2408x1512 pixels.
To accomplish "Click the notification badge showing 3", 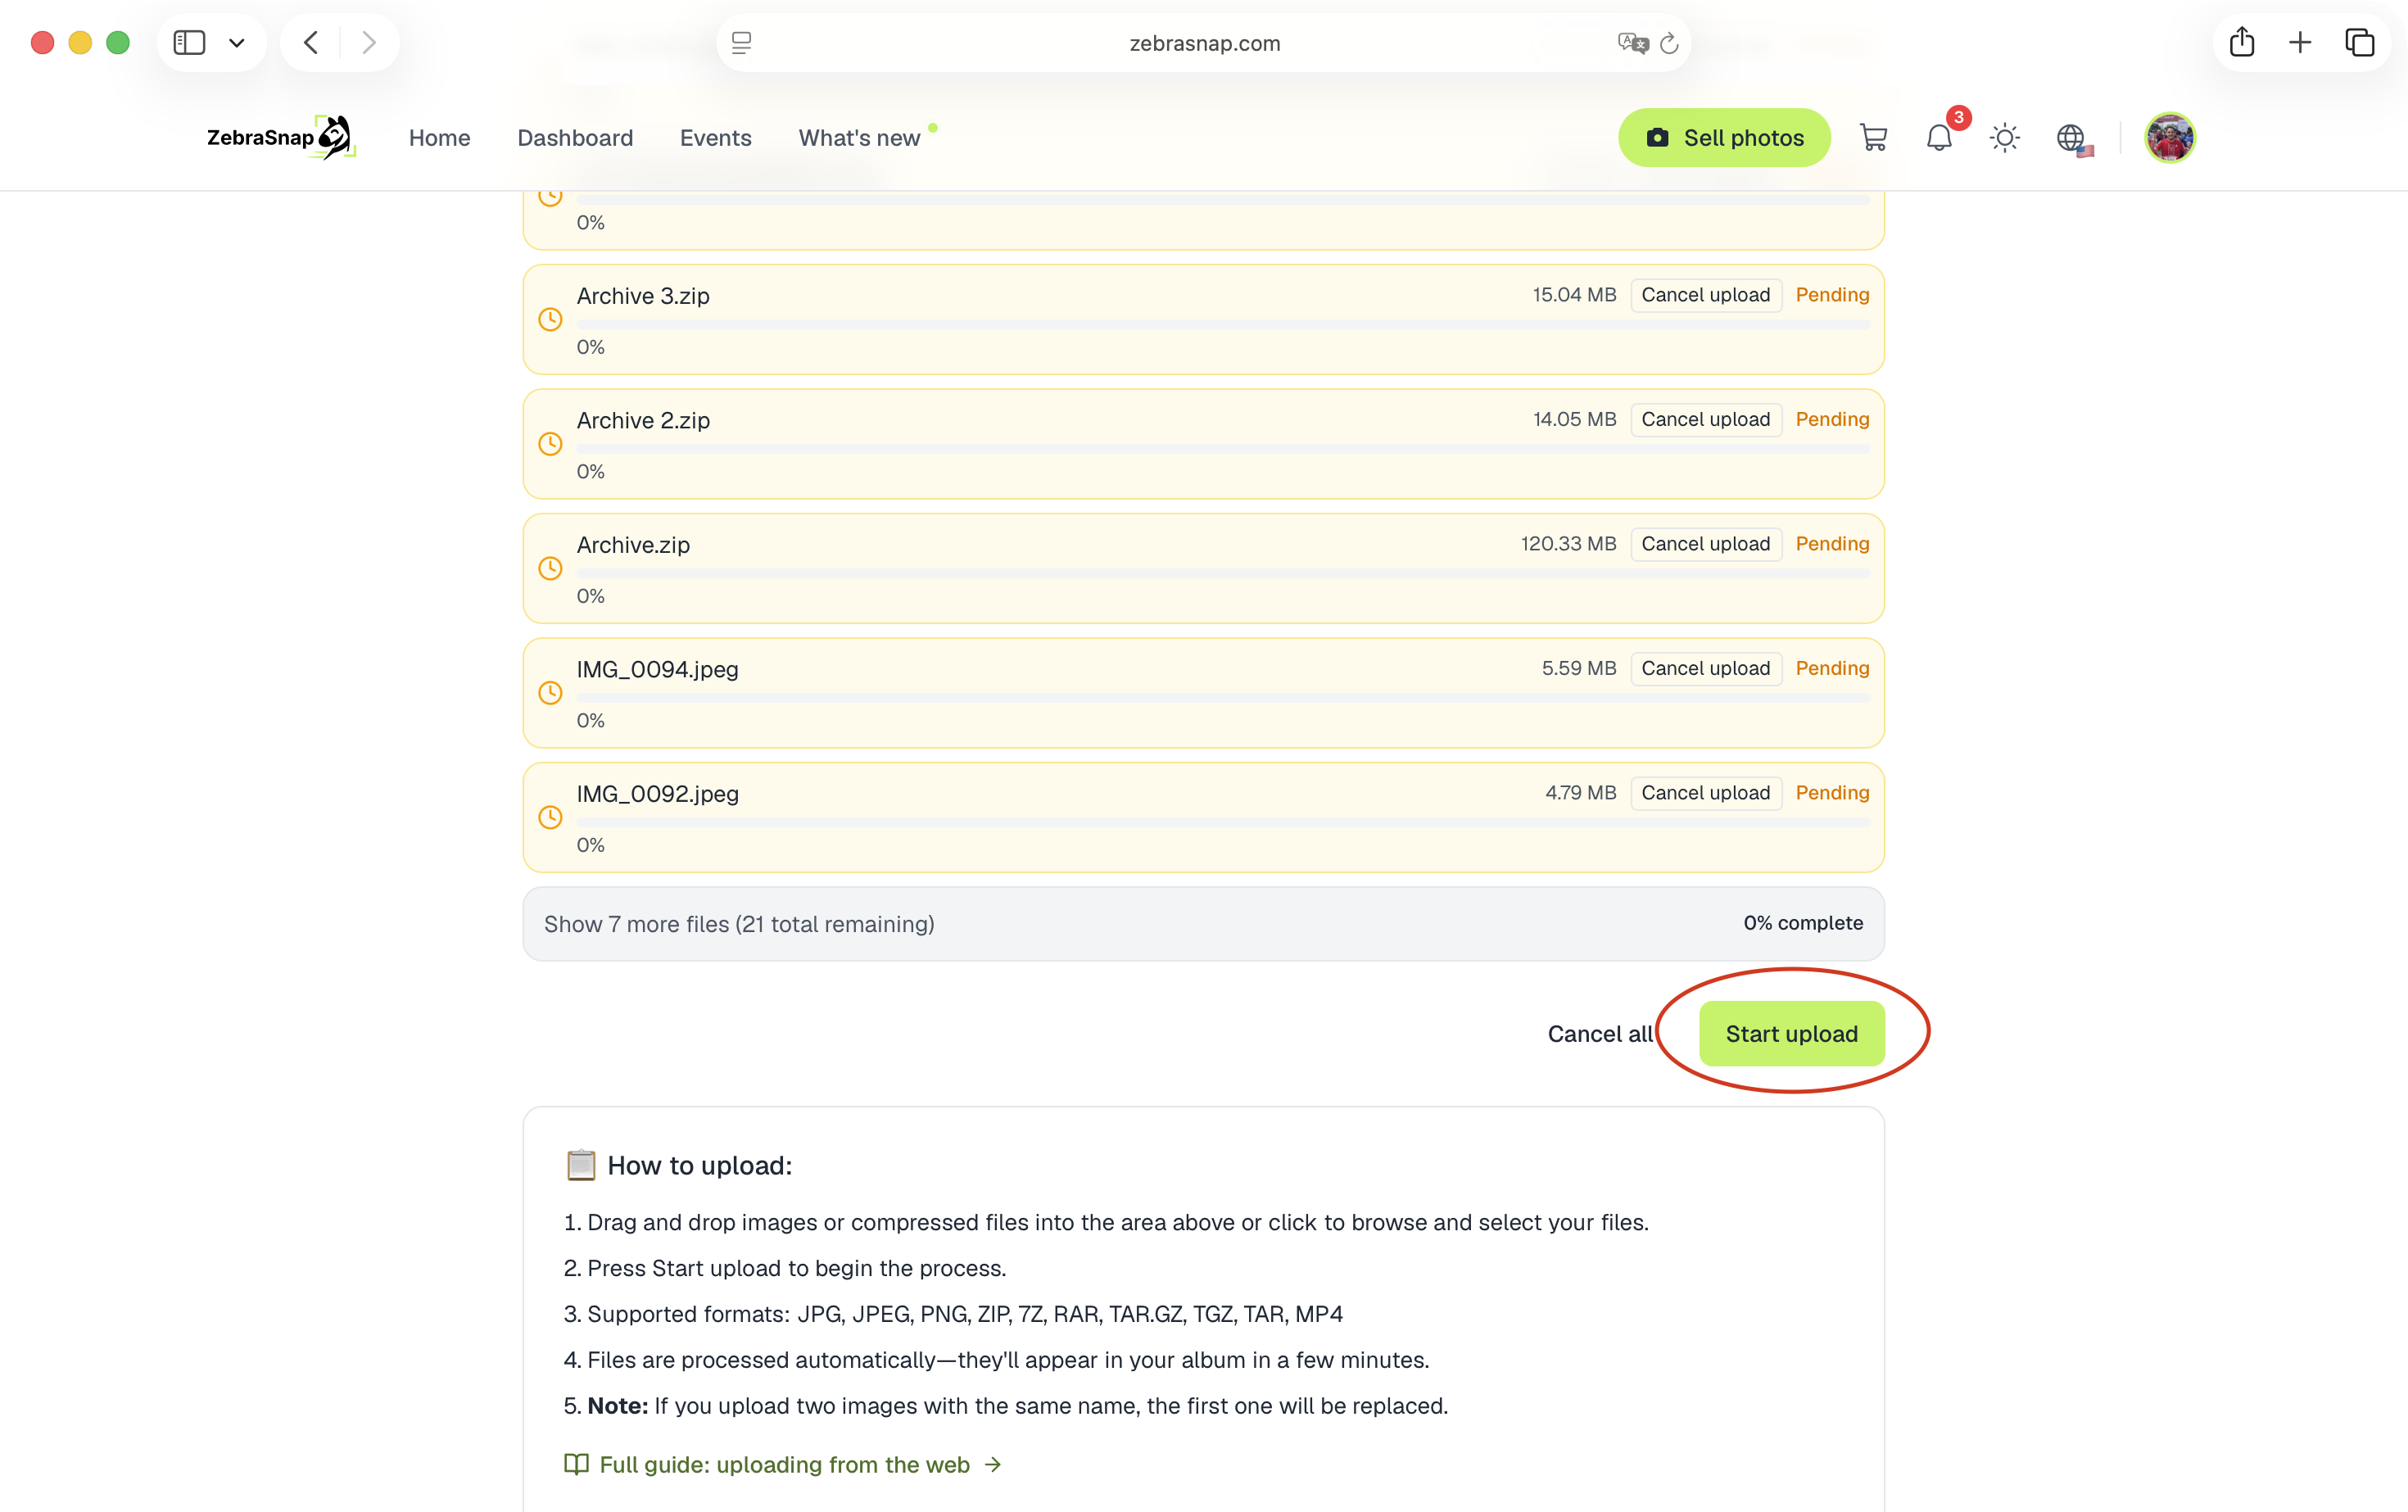I will point(1958,118).
